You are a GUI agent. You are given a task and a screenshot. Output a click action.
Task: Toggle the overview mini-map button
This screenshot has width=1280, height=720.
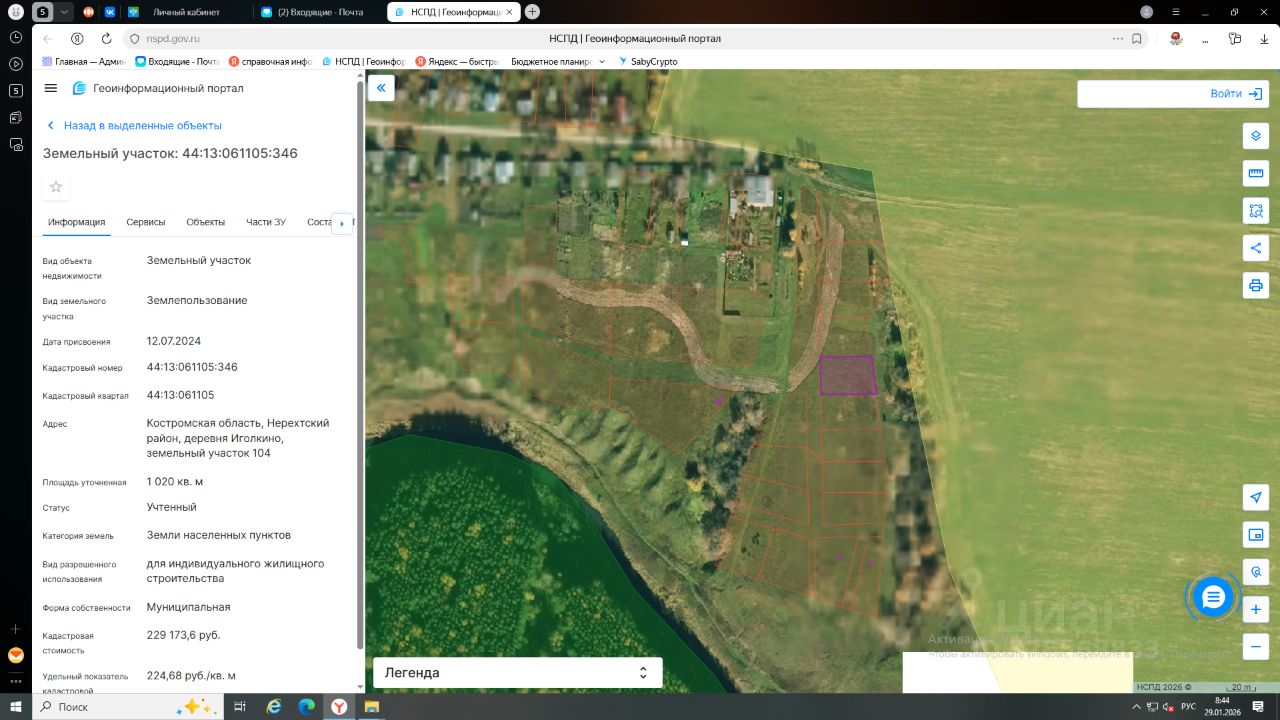(x=1256, y=535)
